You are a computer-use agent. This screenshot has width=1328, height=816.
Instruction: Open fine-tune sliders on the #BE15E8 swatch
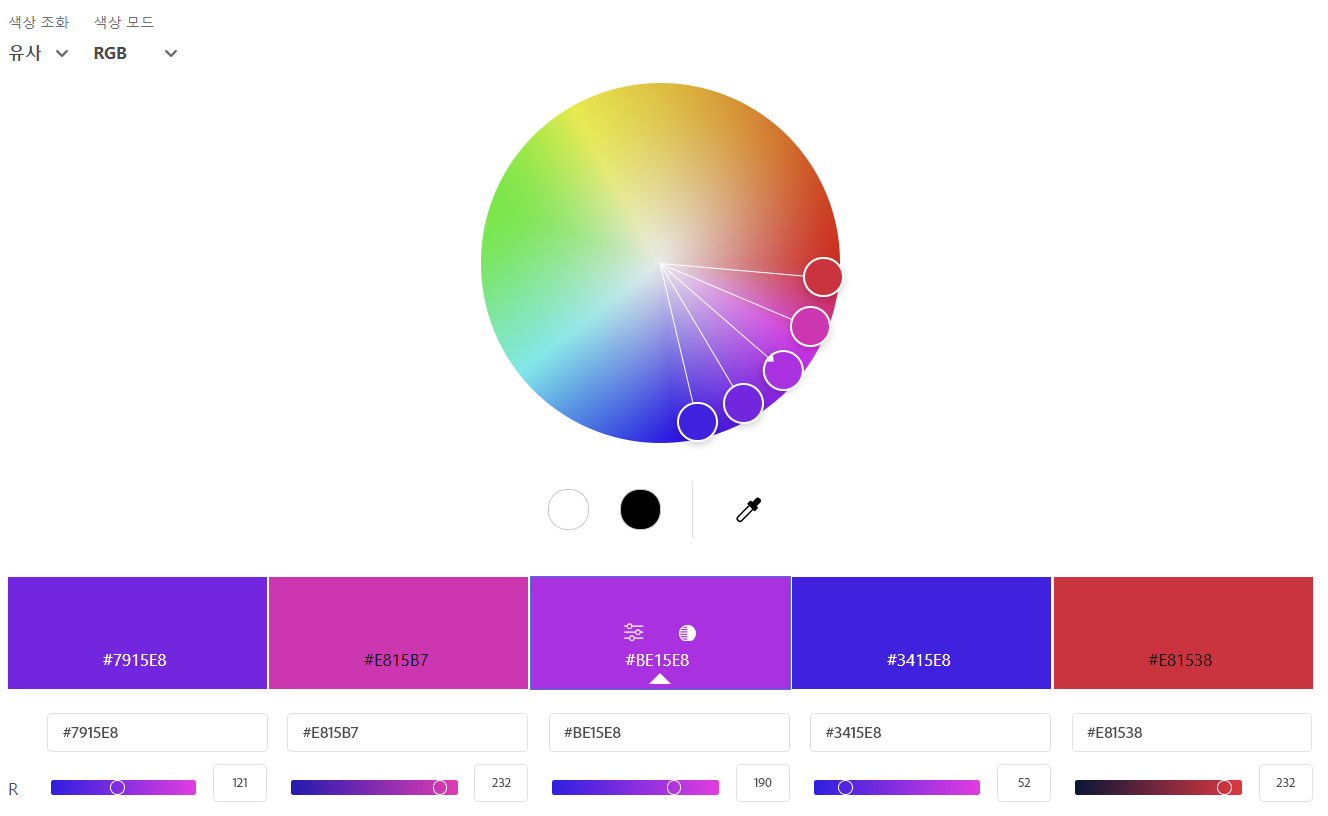pyautogui.click(x=633, y=631)
